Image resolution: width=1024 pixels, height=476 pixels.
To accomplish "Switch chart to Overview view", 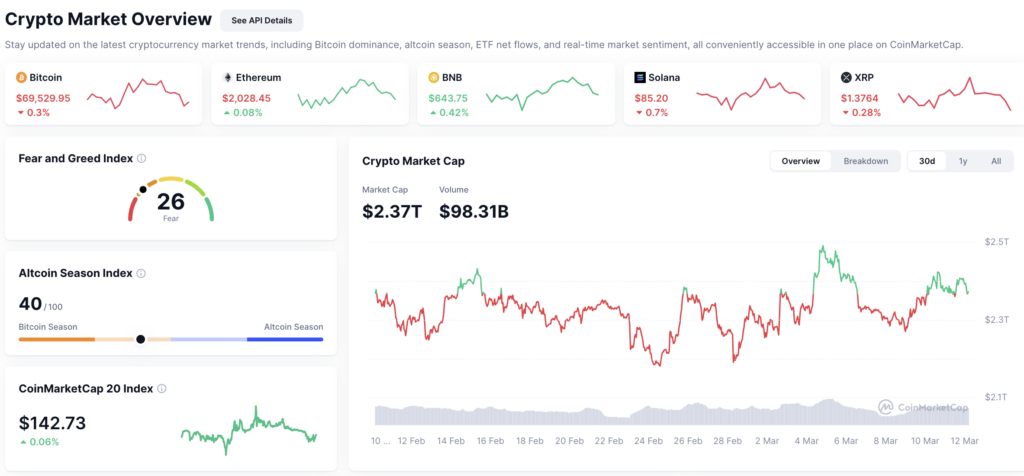I will point(801,161).
